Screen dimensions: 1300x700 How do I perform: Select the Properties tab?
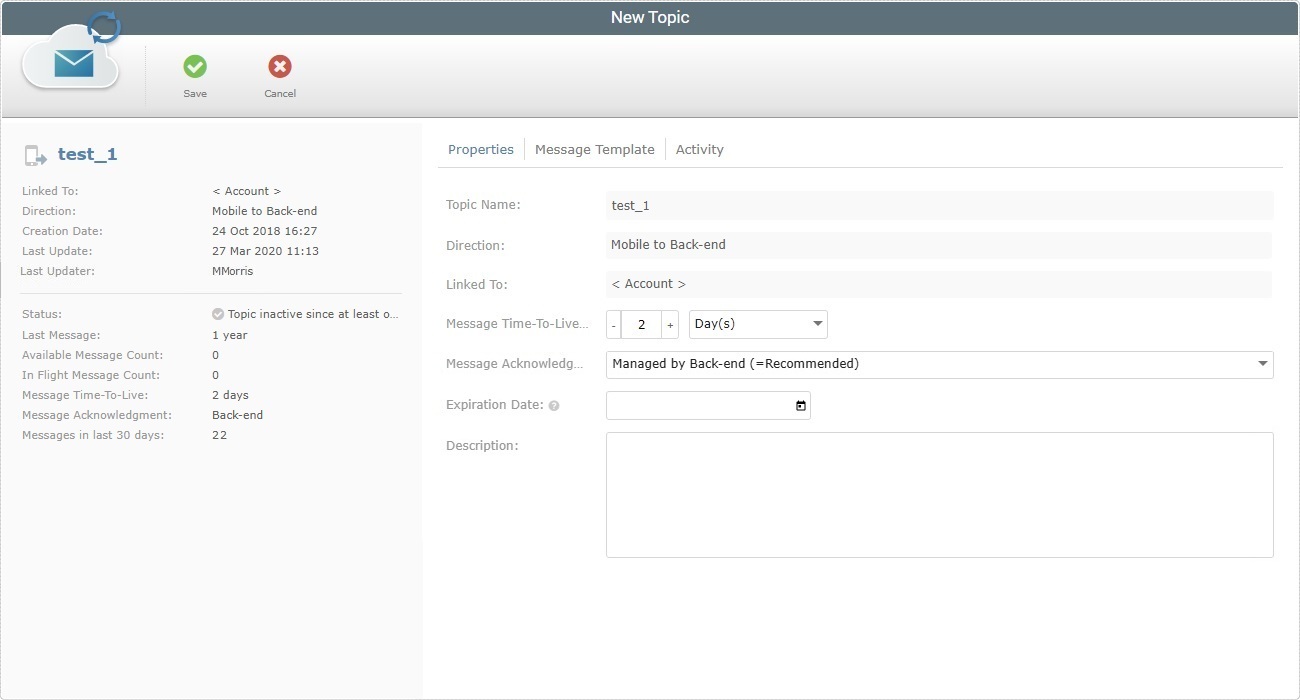click(481, 149)
